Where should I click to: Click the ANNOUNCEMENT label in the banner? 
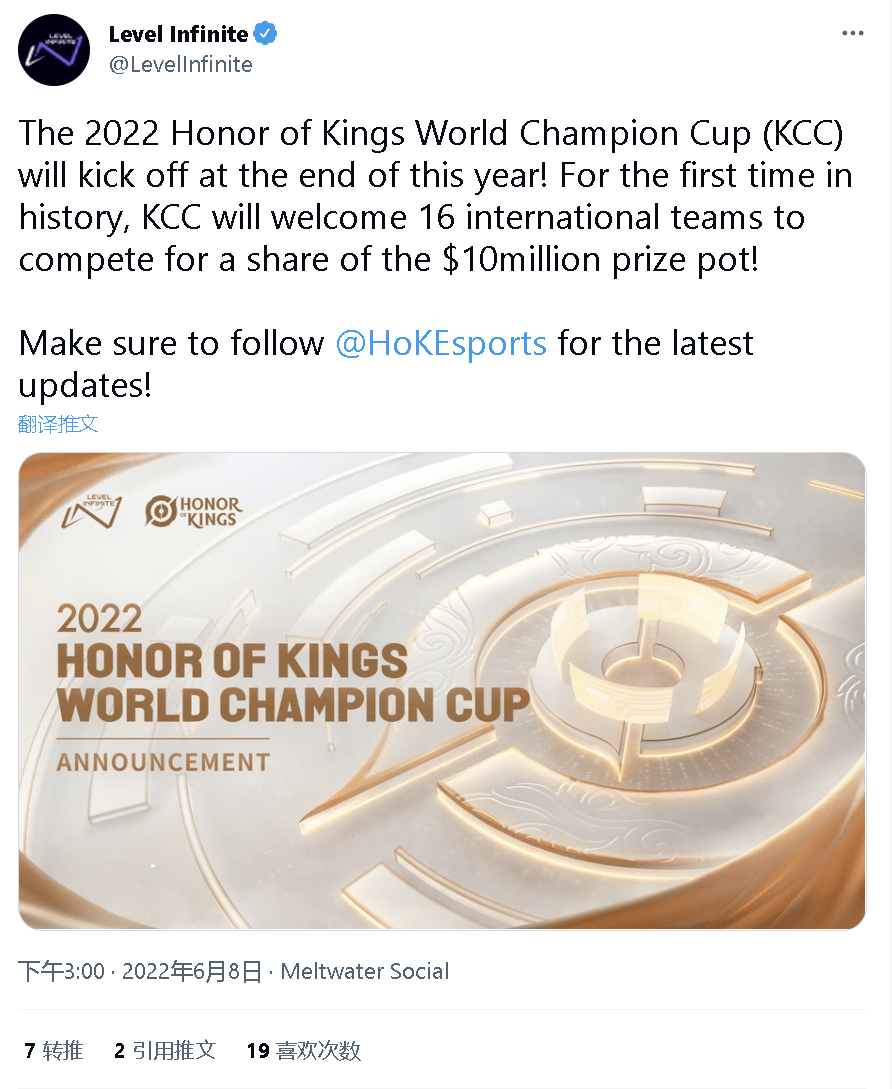click(x=163, y=762)
